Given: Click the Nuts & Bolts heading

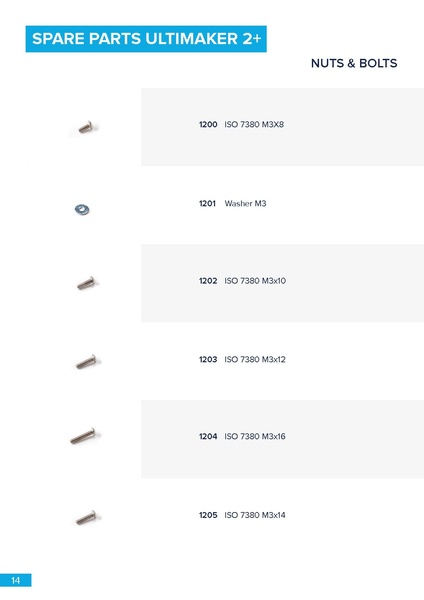Looking at the screenshot, I should [x=354, y=63].
